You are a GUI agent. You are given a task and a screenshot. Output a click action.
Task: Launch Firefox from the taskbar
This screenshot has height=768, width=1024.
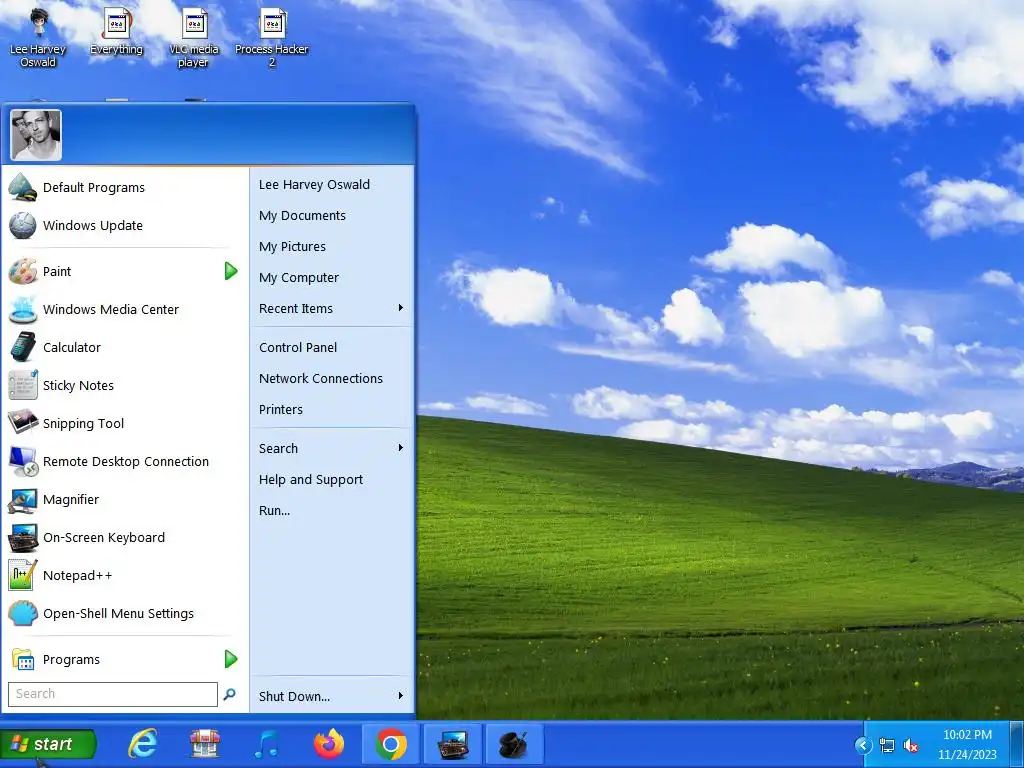328,744
